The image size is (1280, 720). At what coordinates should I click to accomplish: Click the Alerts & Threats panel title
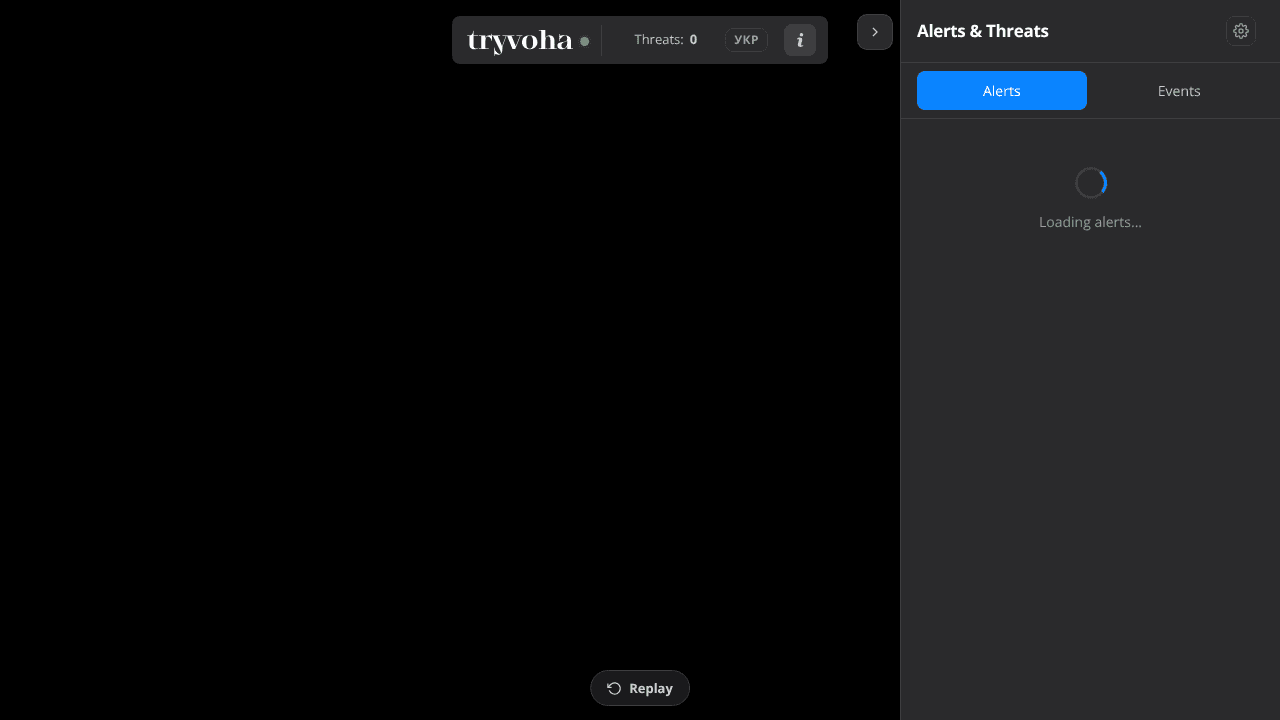(983, 31)
